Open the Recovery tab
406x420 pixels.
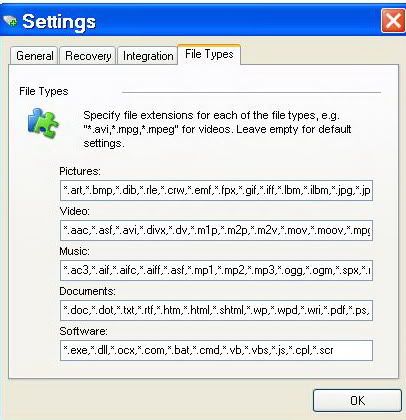click(88, 56)
